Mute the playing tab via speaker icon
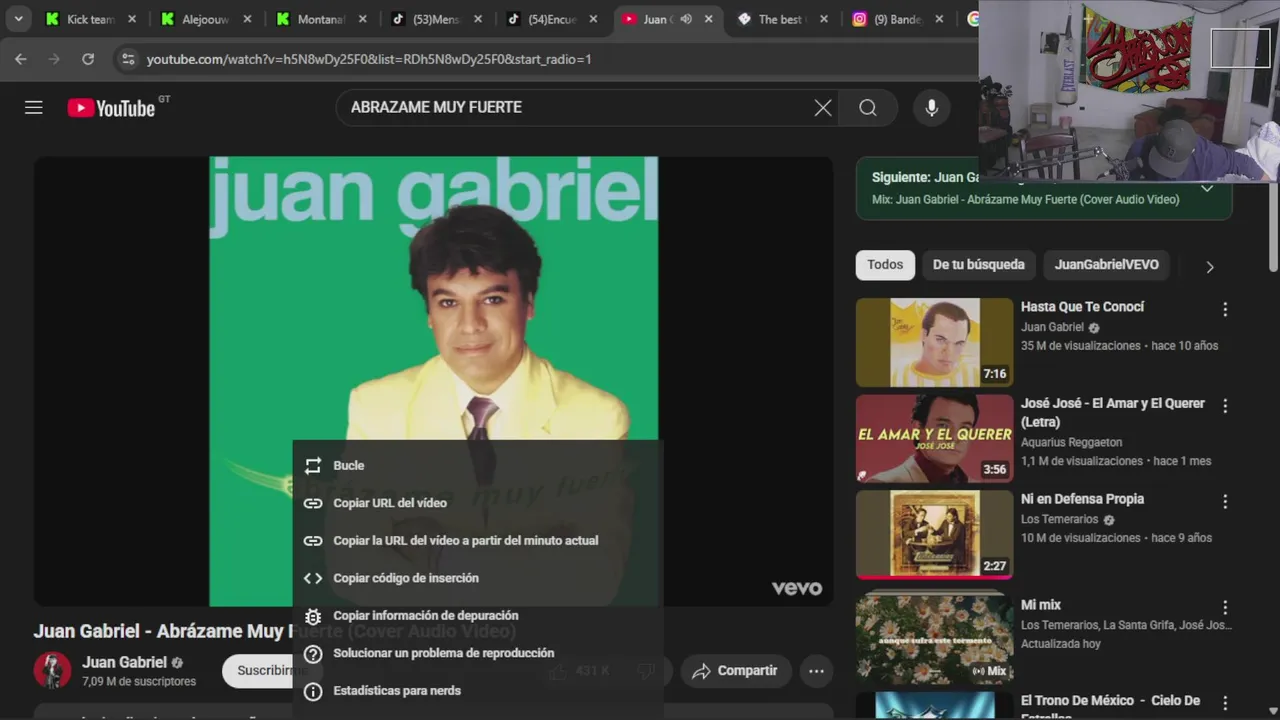The height and width of the screenshot is (720, 1280). 686,19
